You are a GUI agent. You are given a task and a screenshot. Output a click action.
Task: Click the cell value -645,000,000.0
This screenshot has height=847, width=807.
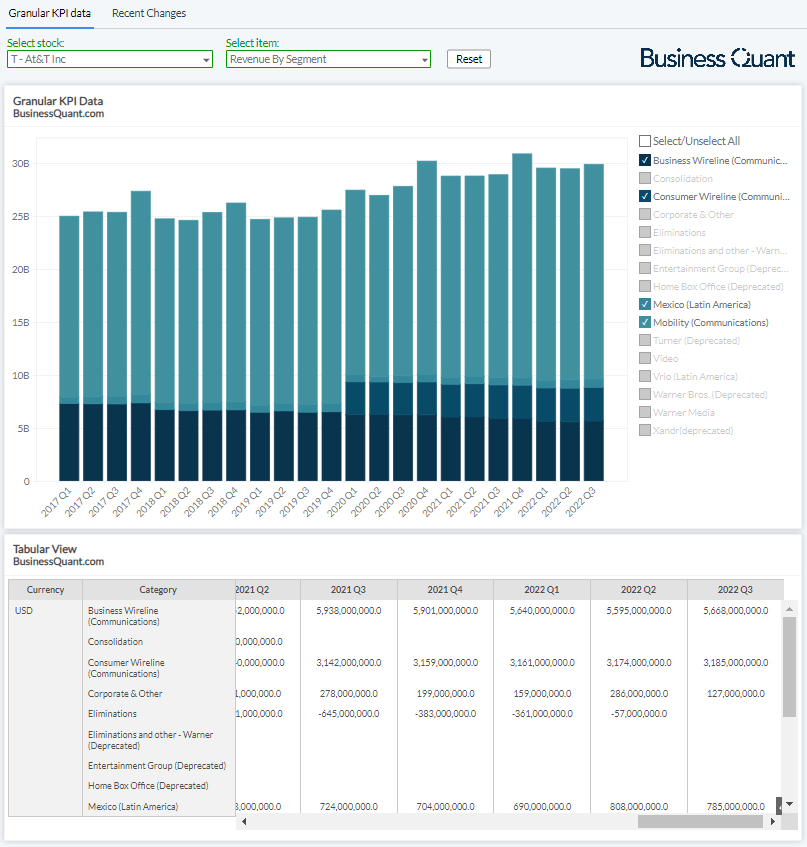coord(349,714)
